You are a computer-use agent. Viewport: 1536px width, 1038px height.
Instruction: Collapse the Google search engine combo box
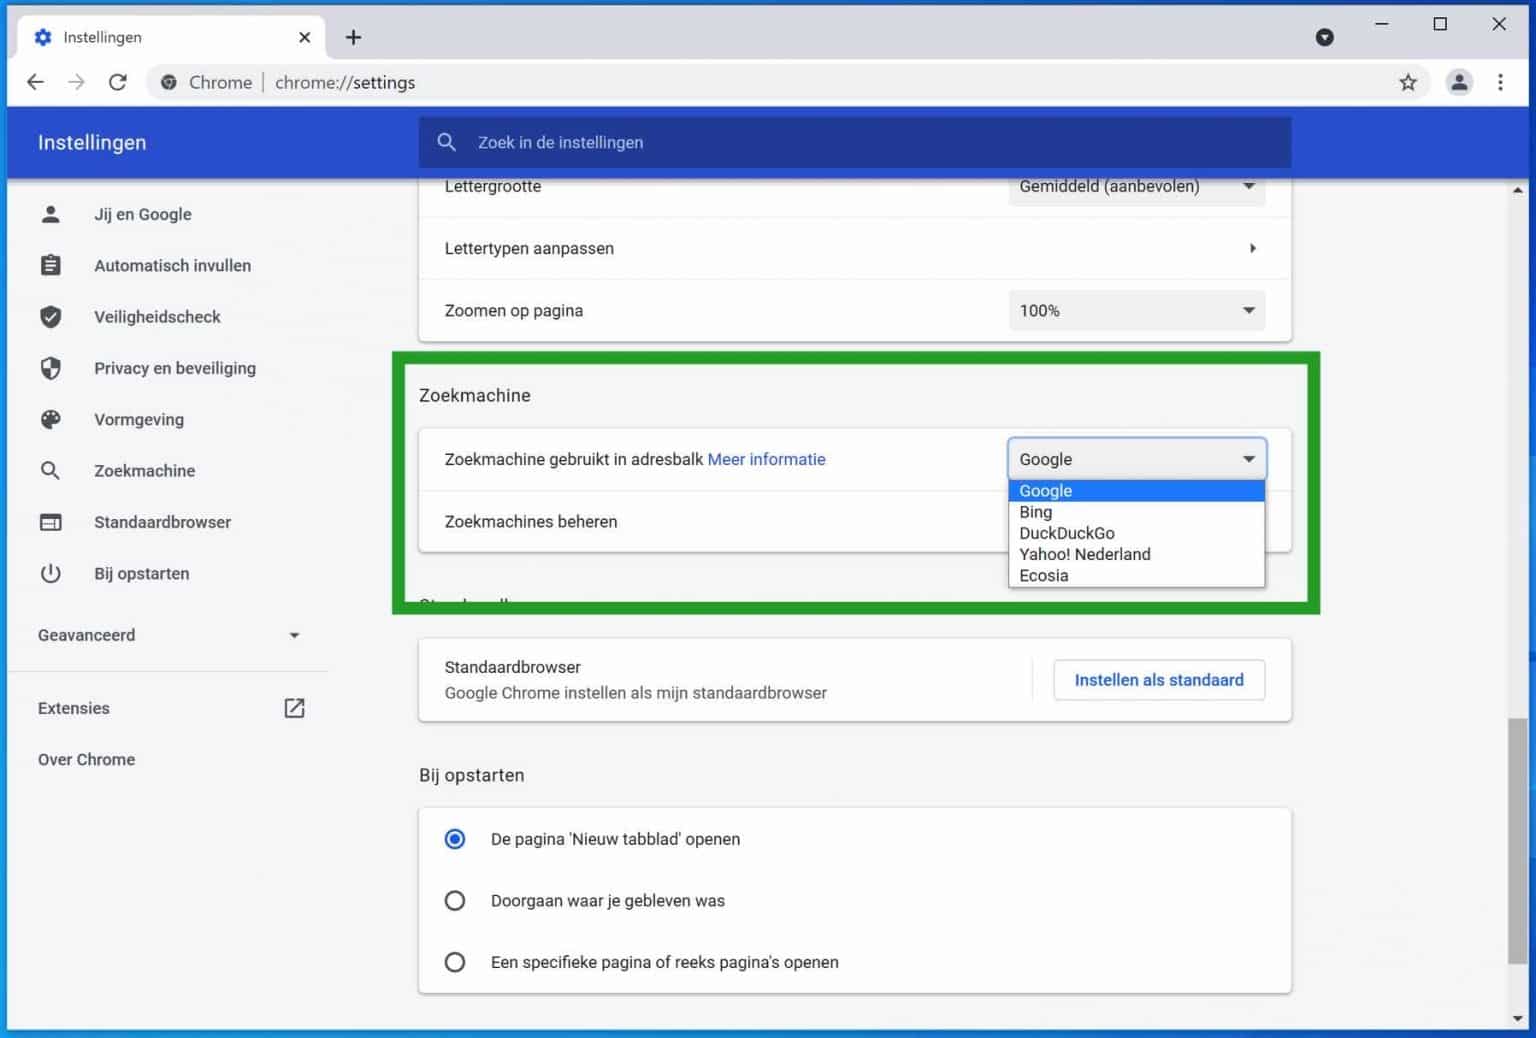[1137, 459]
